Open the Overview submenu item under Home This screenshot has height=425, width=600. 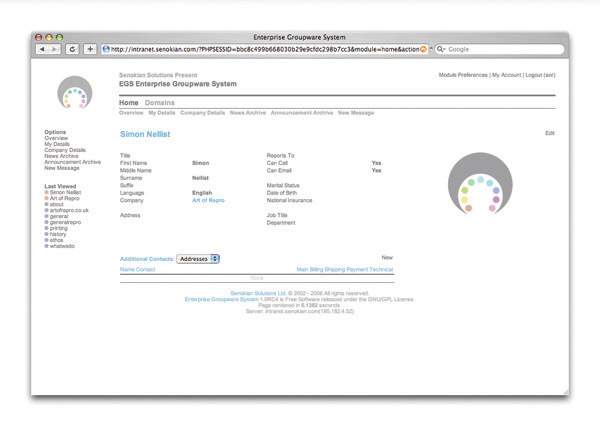[x=131, y=113]
